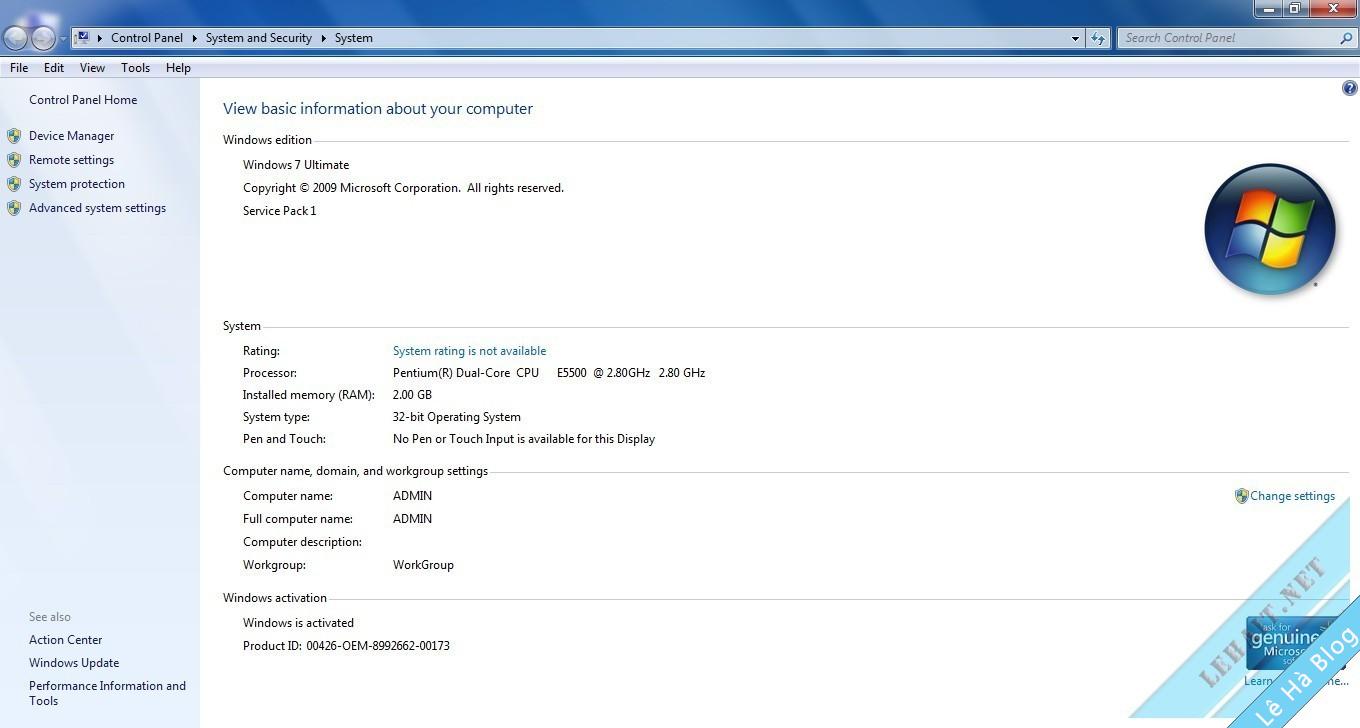Expand the arrow after Control Panel breadcrumb
Screen dimensions: 1360x728
click(195, 38)
